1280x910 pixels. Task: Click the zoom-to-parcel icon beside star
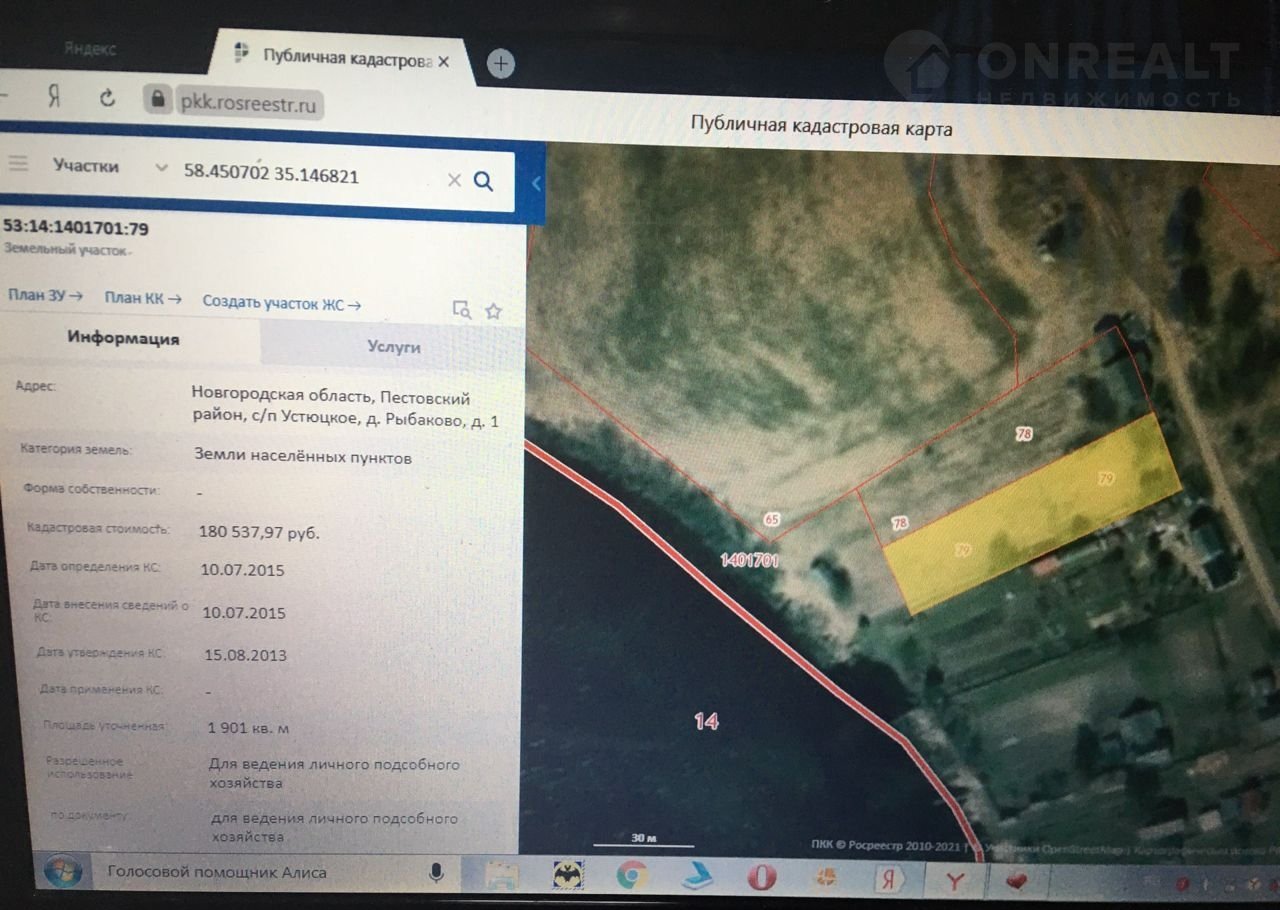coord(461,309)
